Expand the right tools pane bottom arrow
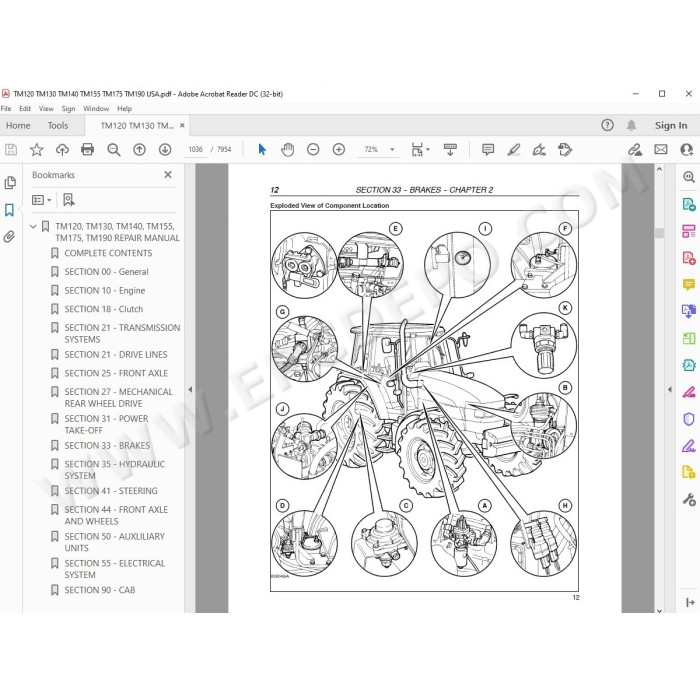700x700 pixels. (x=690, y=603)
